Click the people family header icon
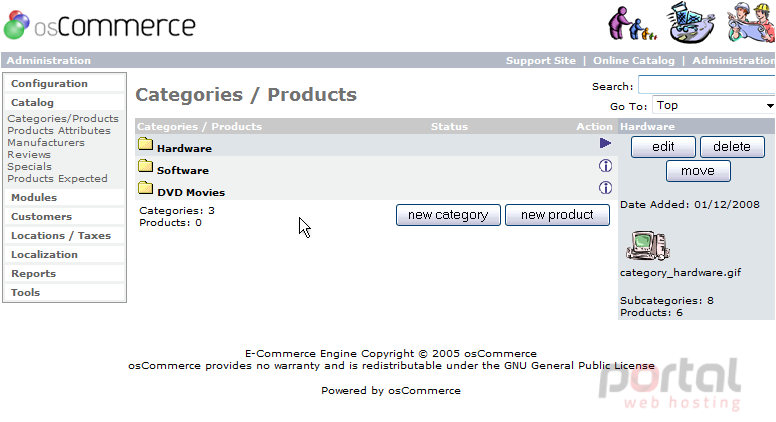The image size is (776, 422). pos(632,23)
